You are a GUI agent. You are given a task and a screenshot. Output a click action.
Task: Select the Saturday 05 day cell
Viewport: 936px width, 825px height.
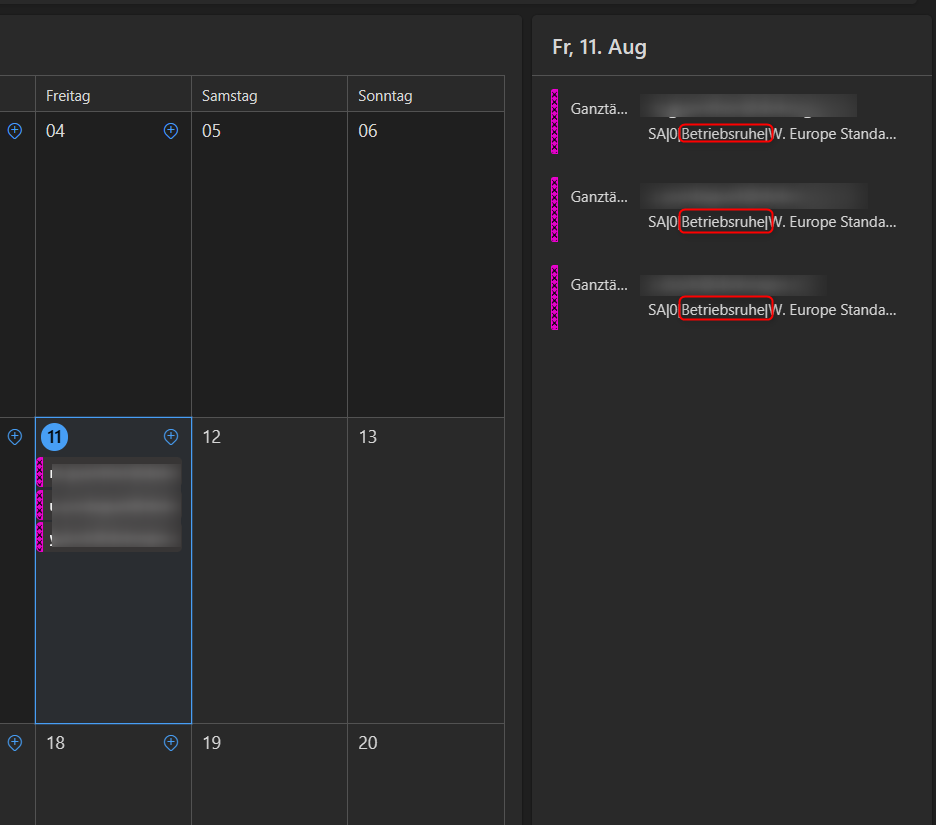(269, 265)
